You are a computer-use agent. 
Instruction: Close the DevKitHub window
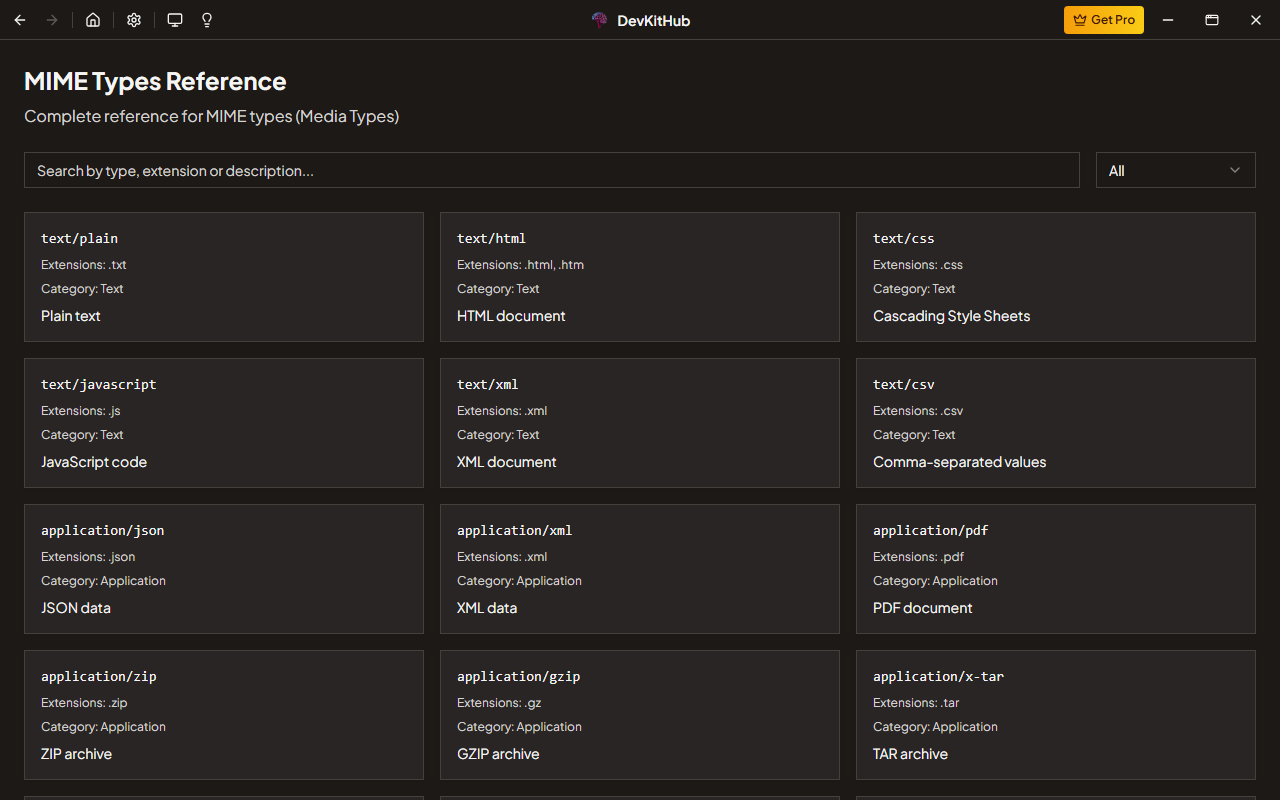point(1256,20)
